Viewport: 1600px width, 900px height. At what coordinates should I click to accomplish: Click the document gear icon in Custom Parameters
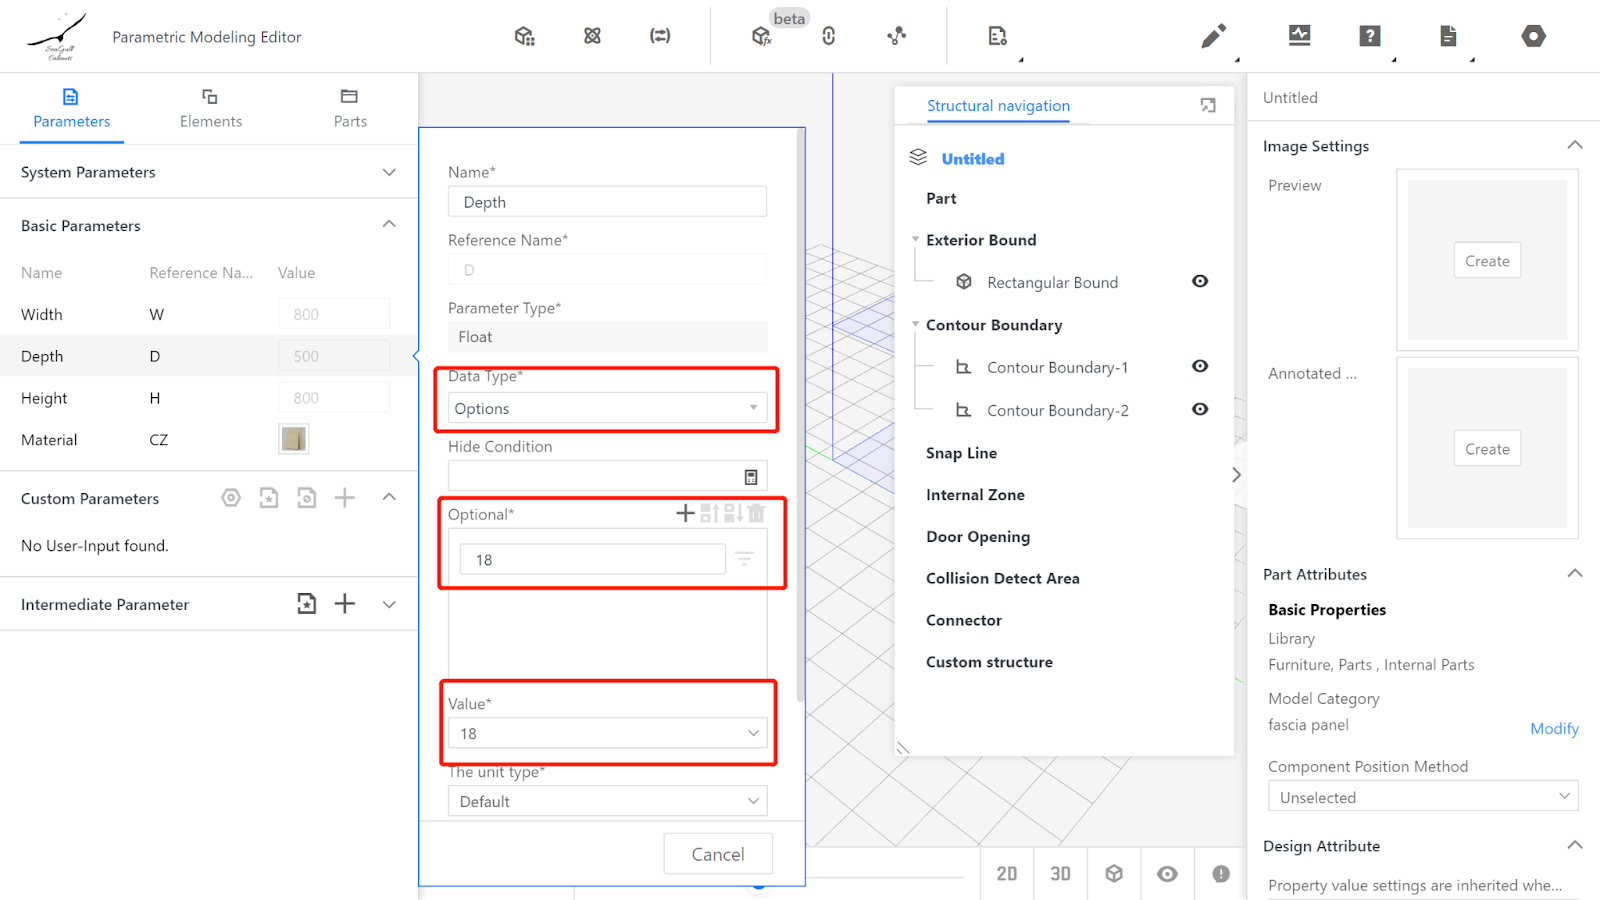[x=307, y=498]
